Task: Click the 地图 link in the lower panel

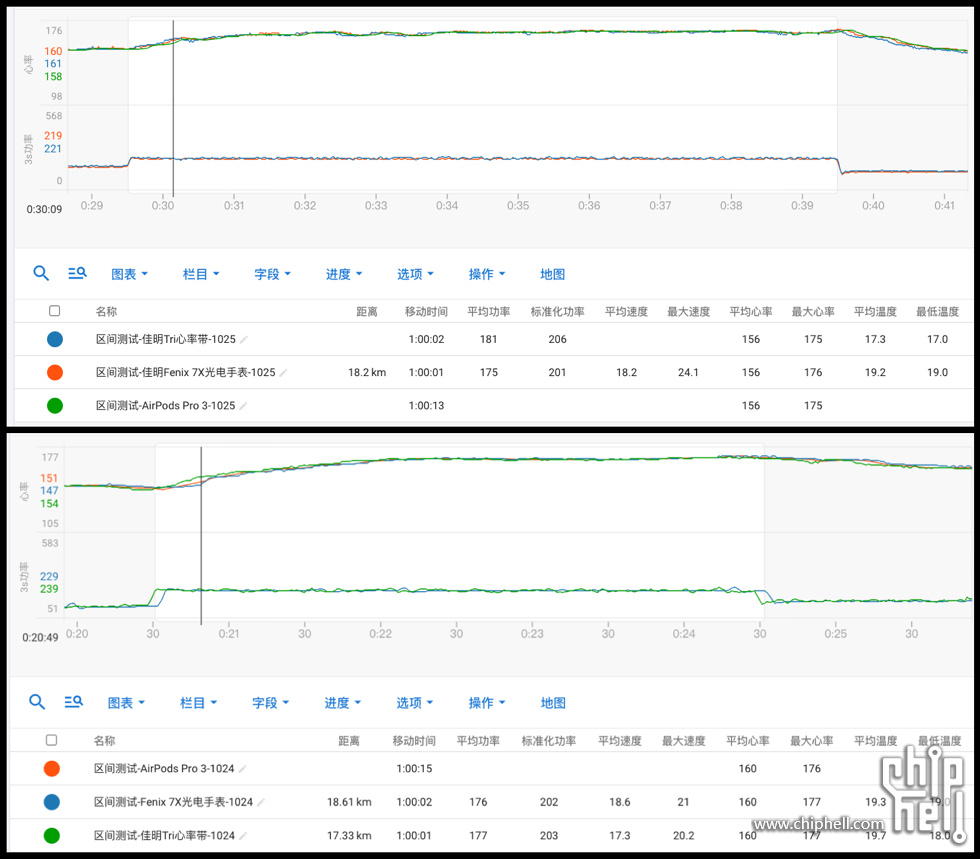Action: [553, 703]
